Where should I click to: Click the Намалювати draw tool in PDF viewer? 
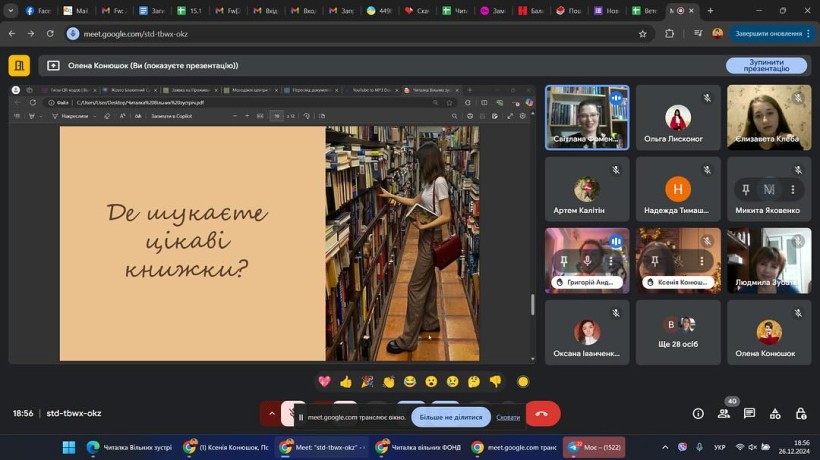[x=74, y=116]
